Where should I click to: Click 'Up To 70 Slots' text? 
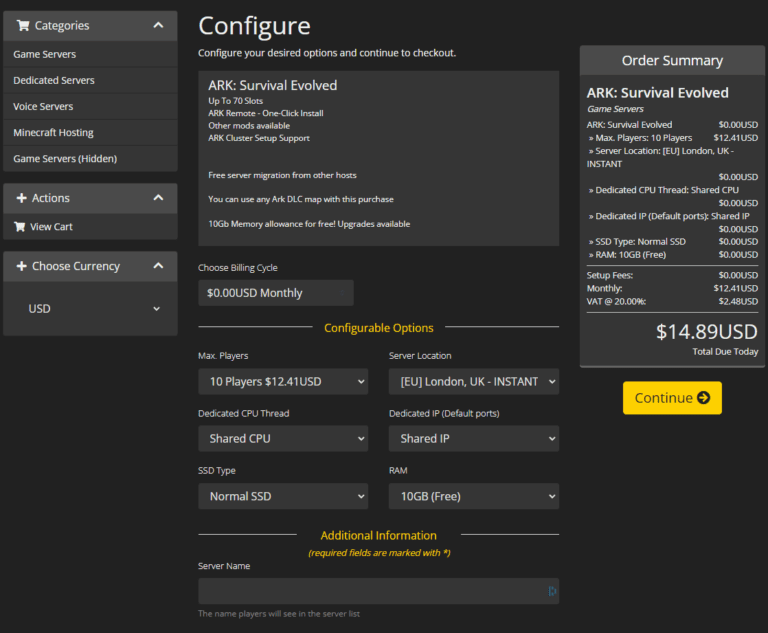point(236,101)
